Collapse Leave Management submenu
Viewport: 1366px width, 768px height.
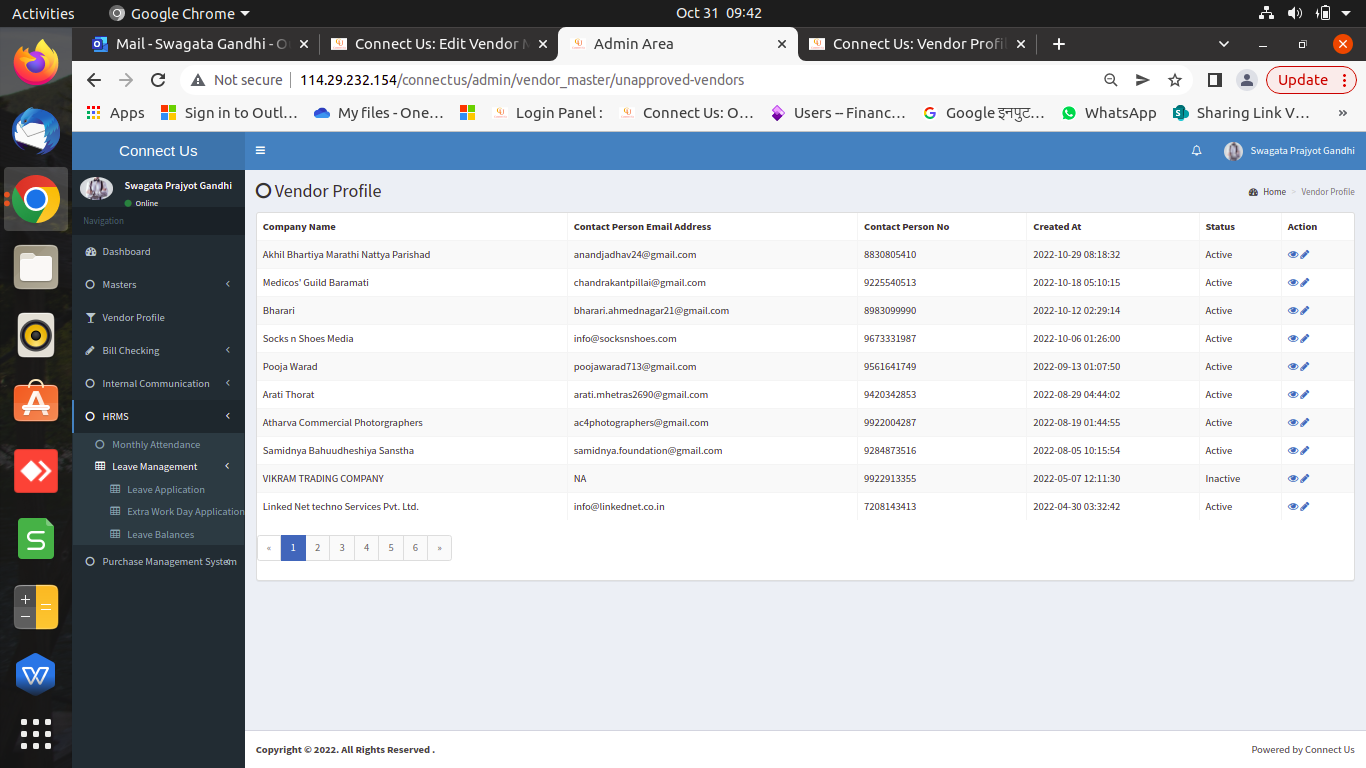pyautogui.click(x=158, y=467)
